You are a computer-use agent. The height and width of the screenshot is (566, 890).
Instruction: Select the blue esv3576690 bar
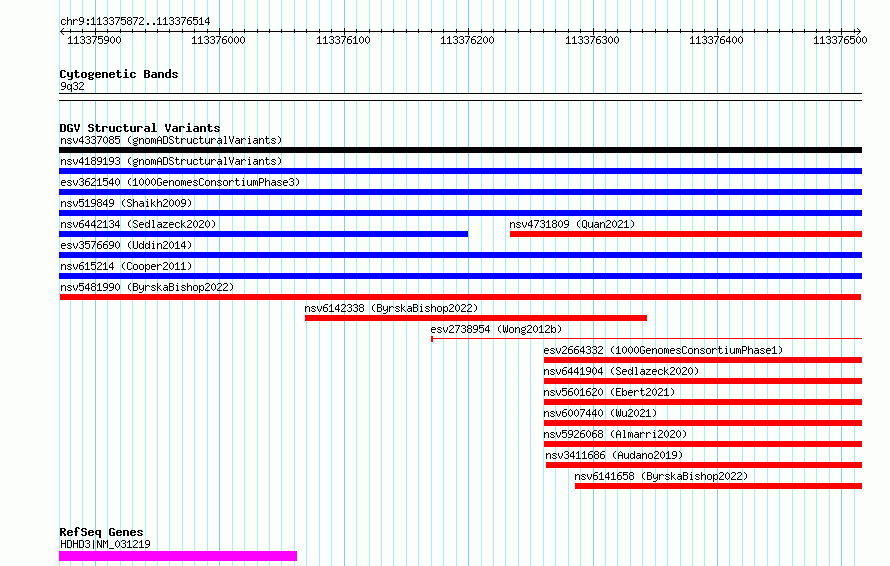point(460,255)
